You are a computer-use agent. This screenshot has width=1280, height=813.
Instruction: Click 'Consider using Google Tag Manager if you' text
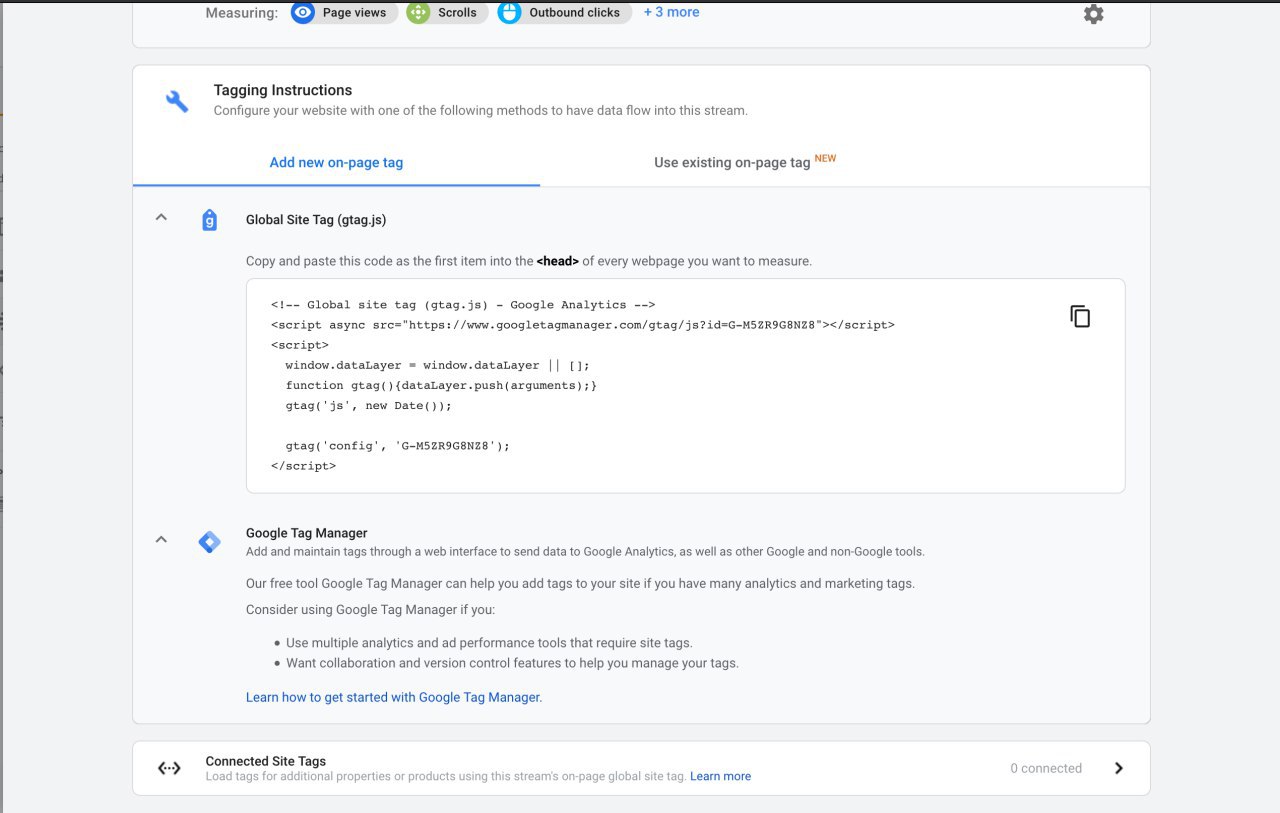coord(370,610)
